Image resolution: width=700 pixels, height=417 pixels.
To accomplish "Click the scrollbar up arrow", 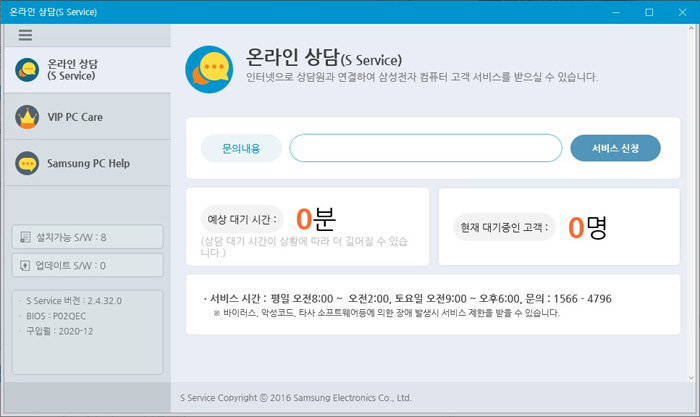I will (x=692, y=29).
